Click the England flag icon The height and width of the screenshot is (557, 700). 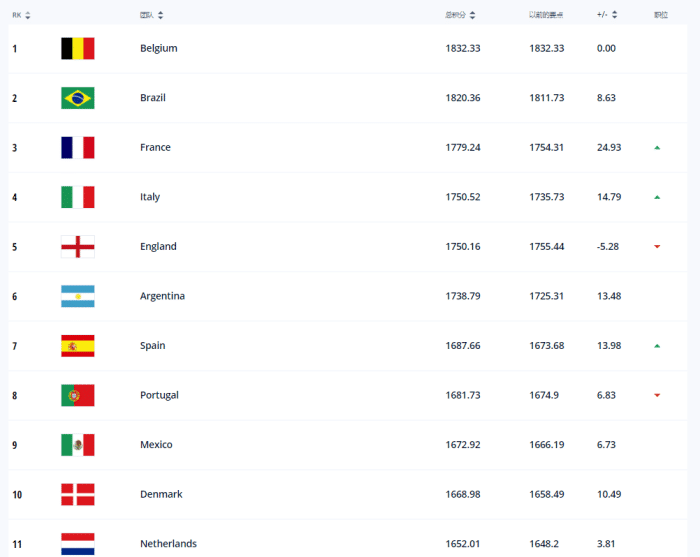pos(77,246)
